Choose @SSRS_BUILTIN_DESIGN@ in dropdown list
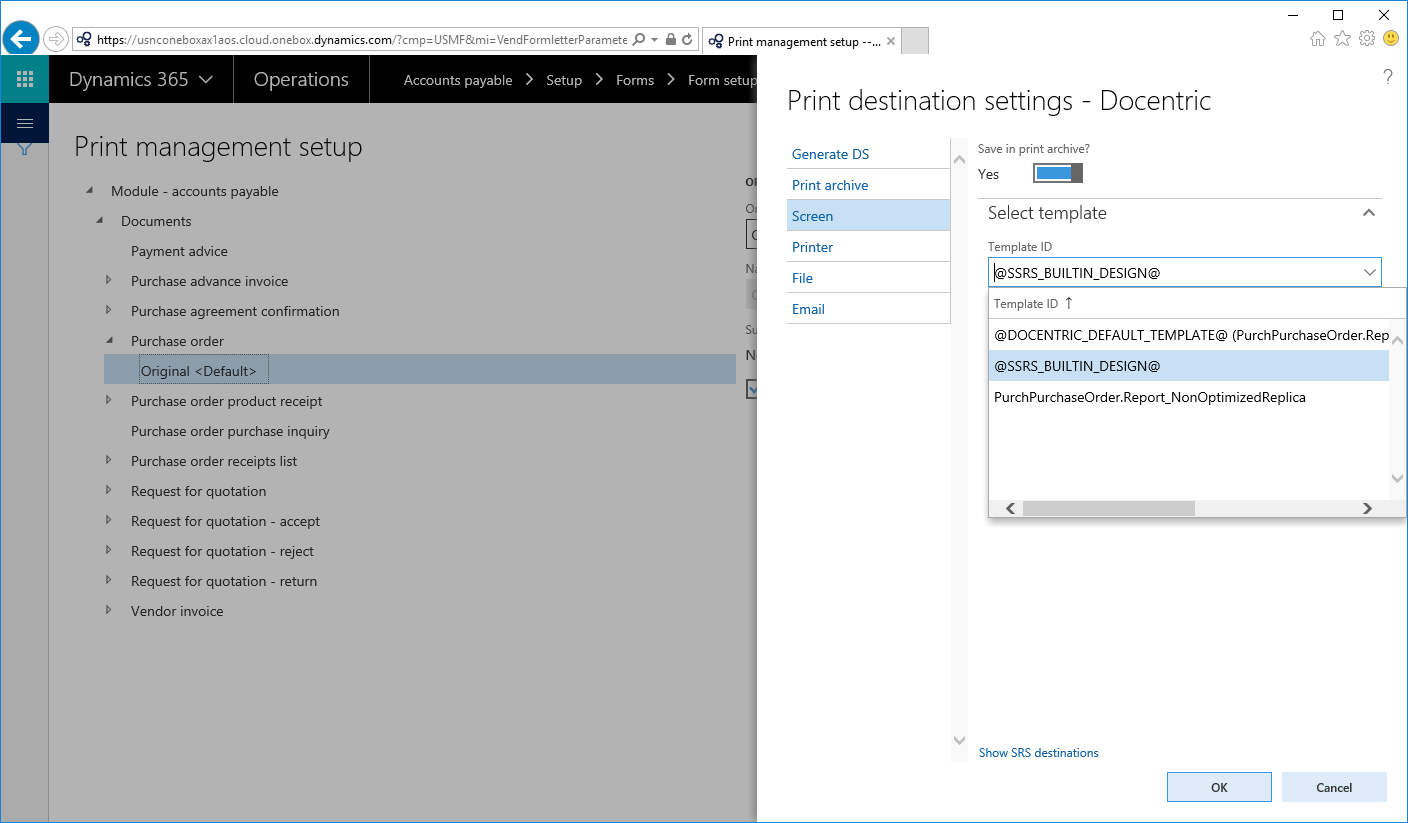 1189,366
